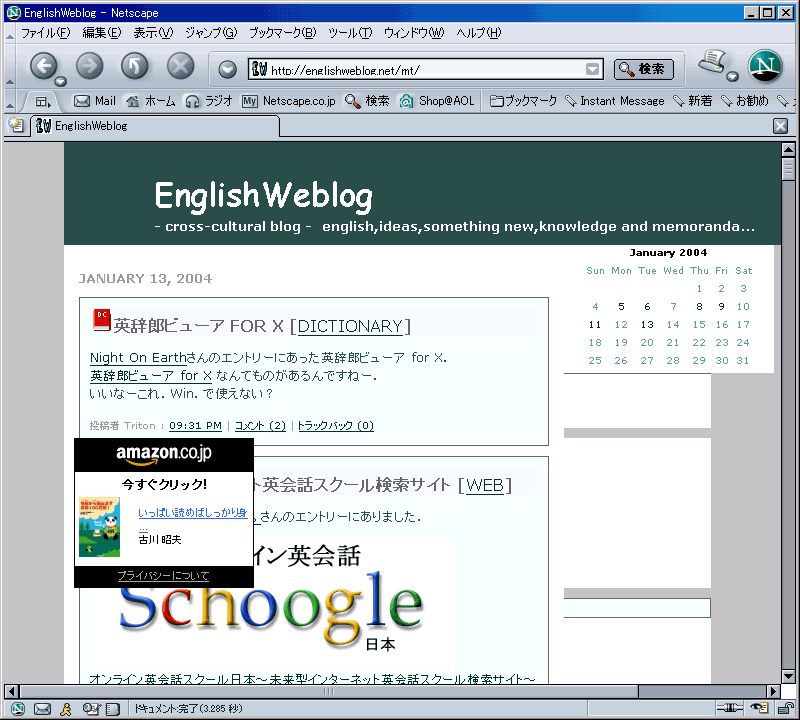The height and width of the screenshot is (720, 800).
Task: Click the new tab button left of tabs
Action: point(17,126)
